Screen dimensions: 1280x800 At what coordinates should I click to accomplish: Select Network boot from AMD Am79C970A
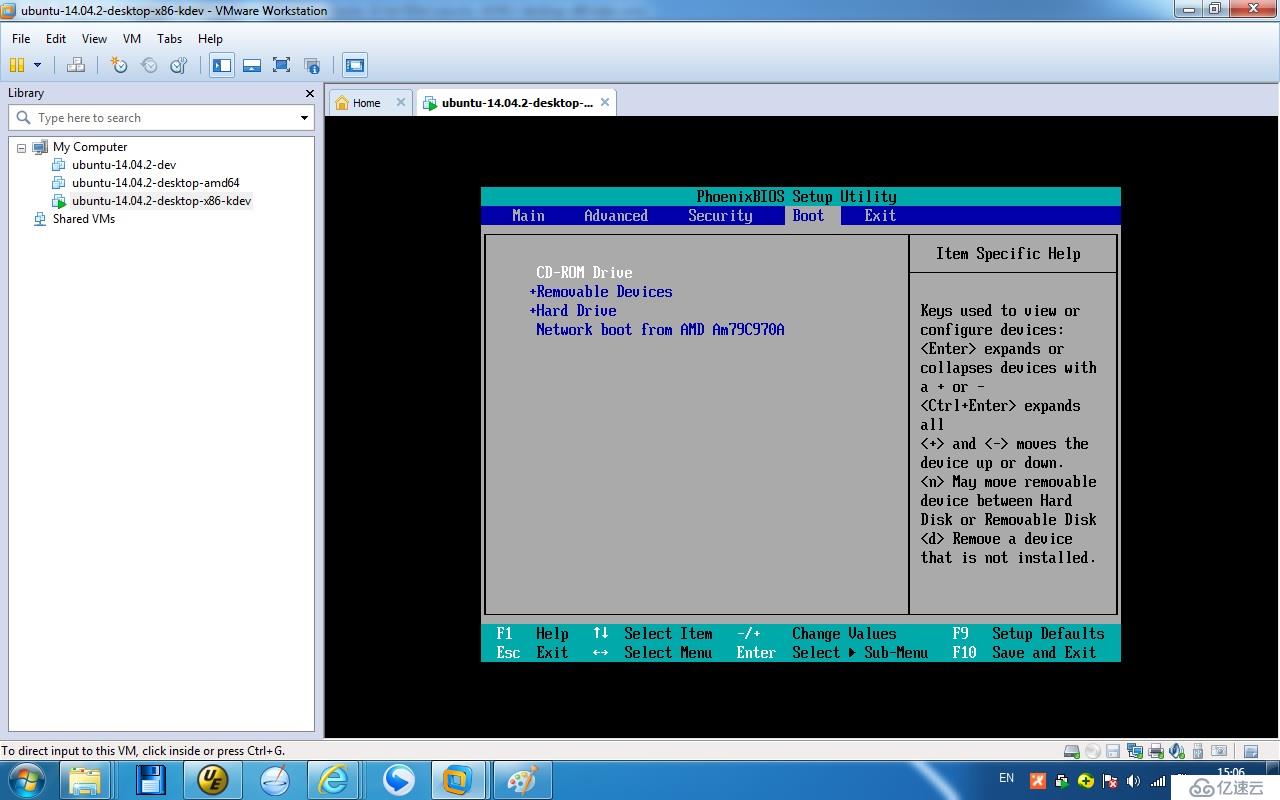pos(660,330)
